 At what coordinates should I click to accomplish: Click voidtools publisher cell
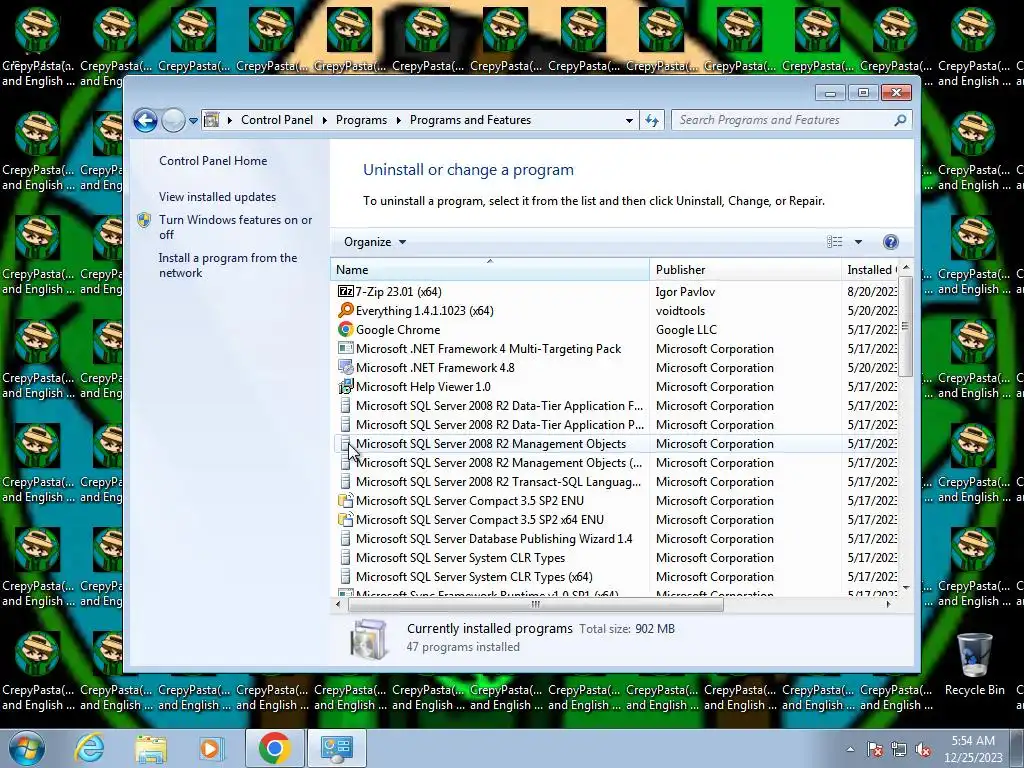pyautogui.click(x=680, y=311)
